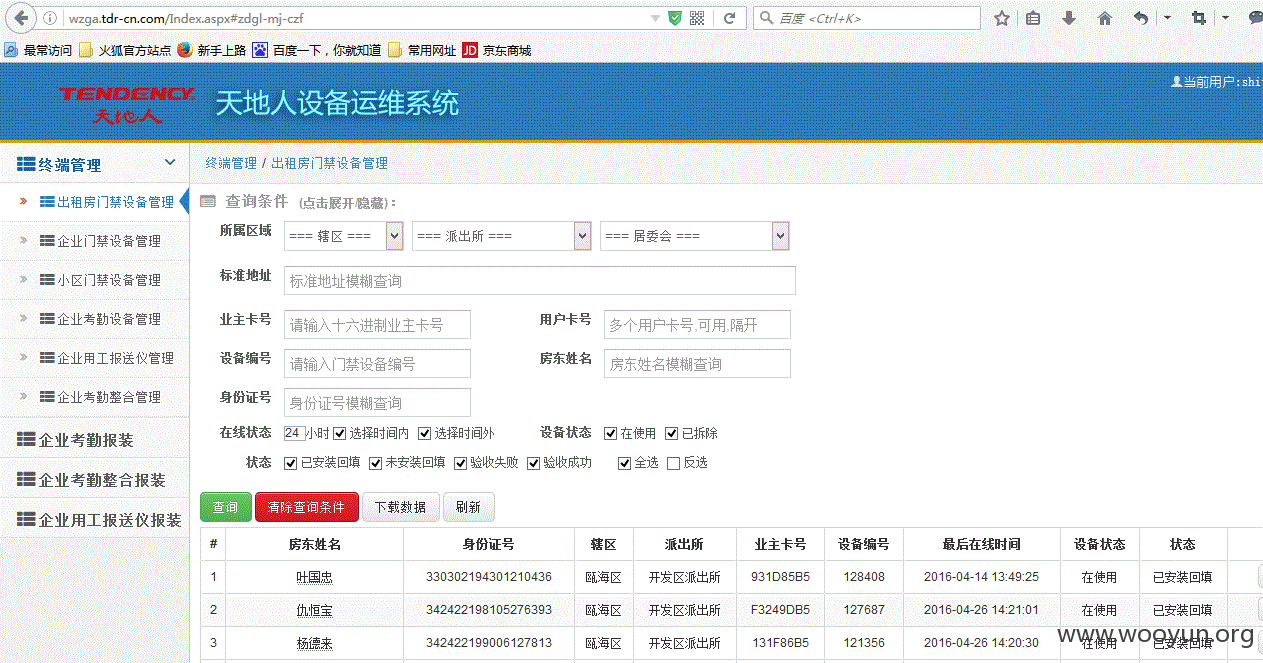Viewport: 1263px width, 663px height.
Task: Open the 京东商城 JD bookmark
Action: point(497,50)
